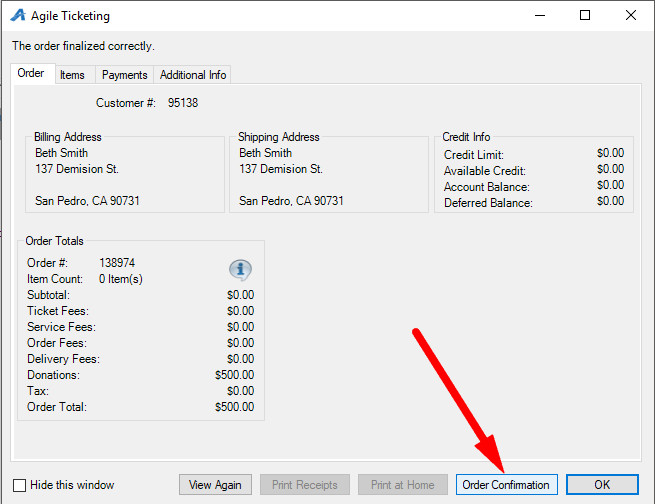Click the Account Balance $0.00 value
Screen dimensions: 655x504
(610, 185)
